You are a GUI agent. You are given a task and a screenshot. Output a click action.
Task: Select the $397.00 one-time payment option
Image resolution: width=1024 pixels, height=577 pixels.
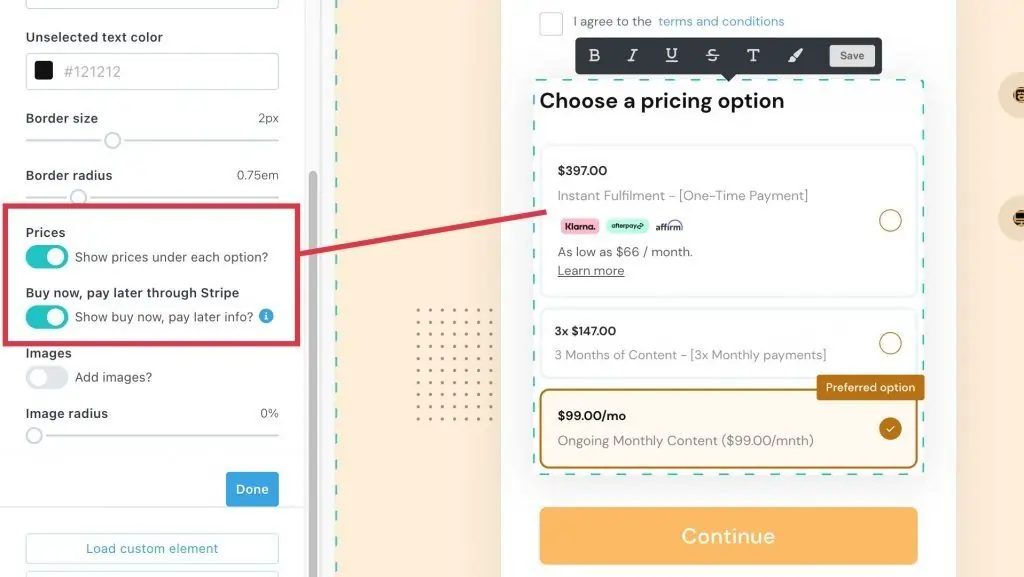tap(890, 220)
